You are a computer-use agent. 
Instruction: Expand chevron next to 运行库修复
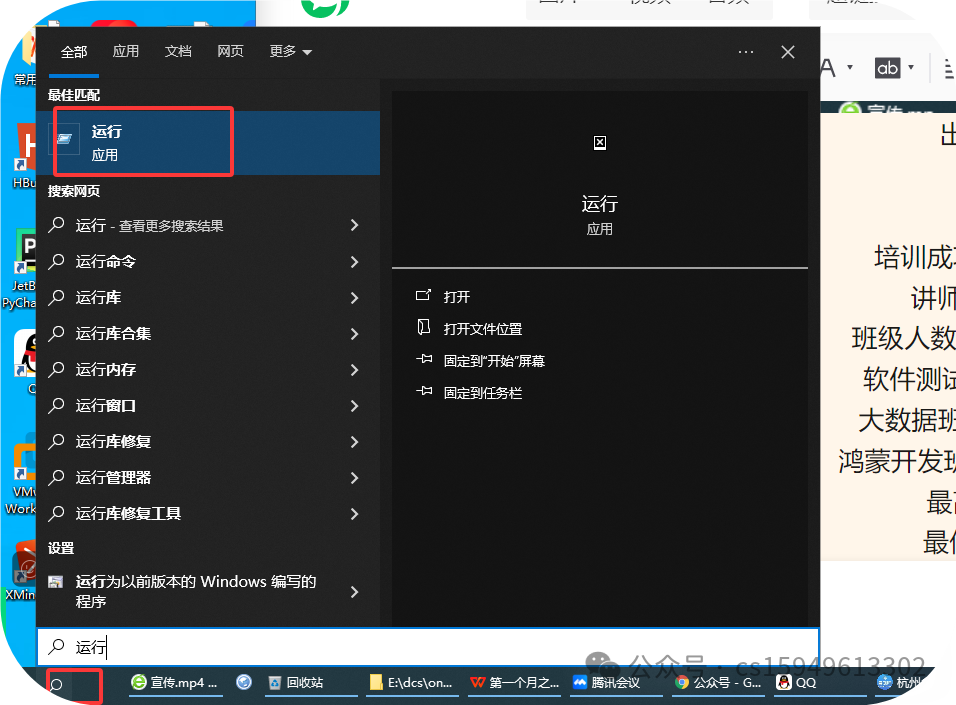tap(354, 442)
